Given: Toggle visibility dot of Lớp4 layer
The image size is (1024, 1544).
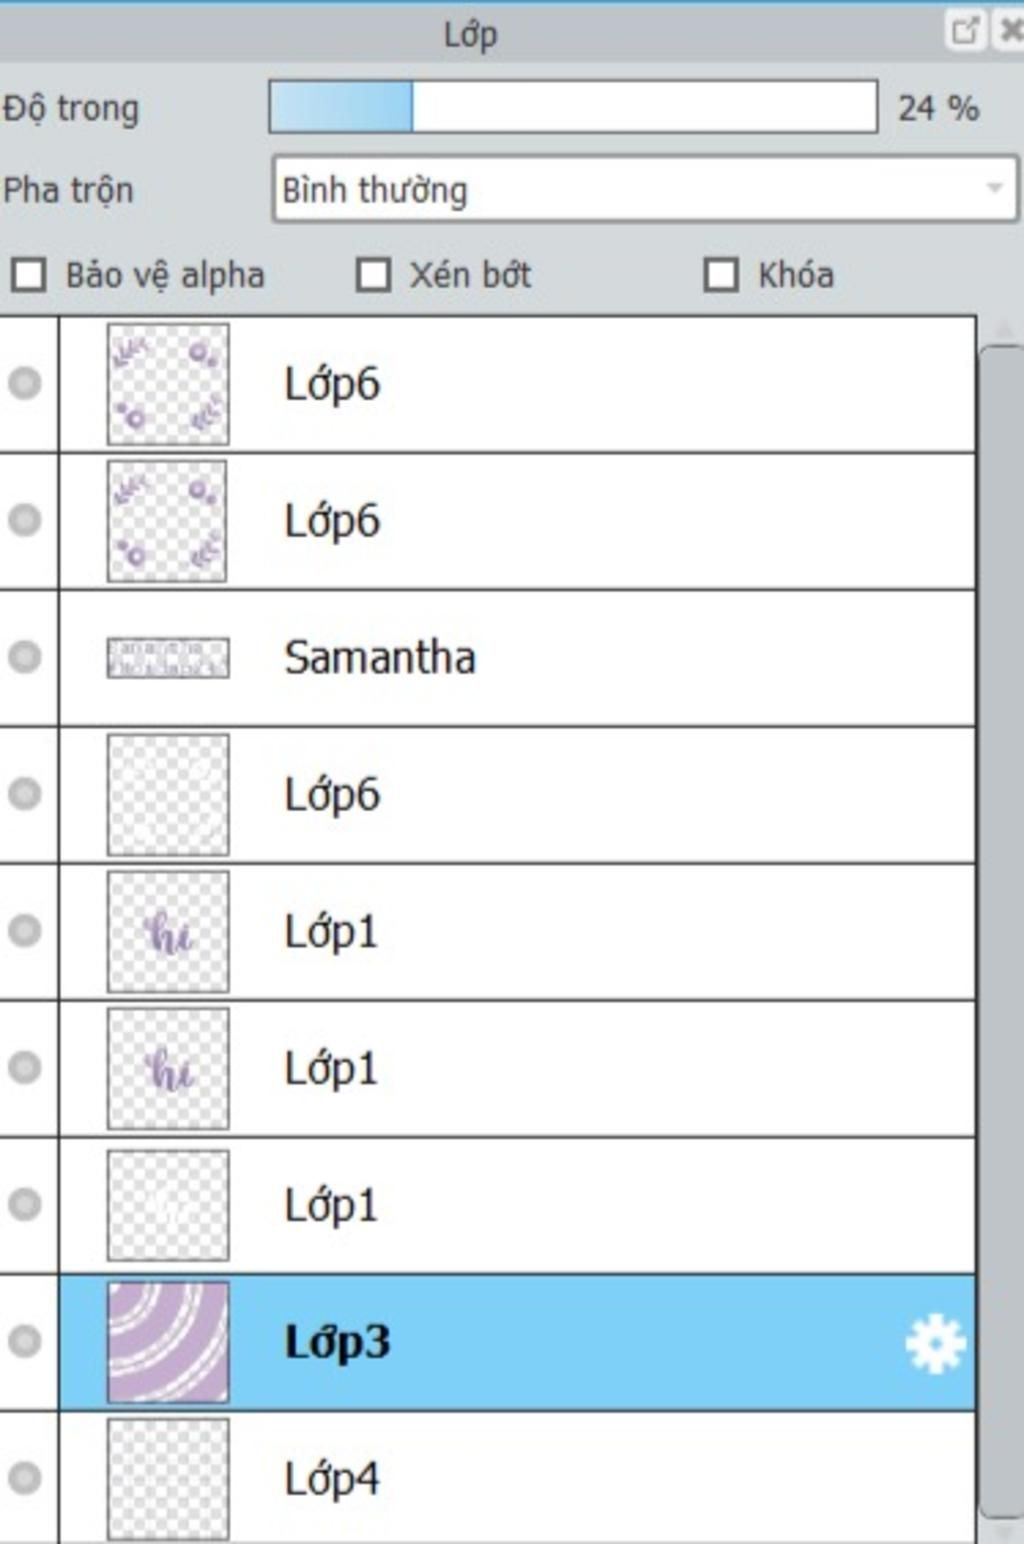Looking at the screenshot, I should click(25, 1478).
